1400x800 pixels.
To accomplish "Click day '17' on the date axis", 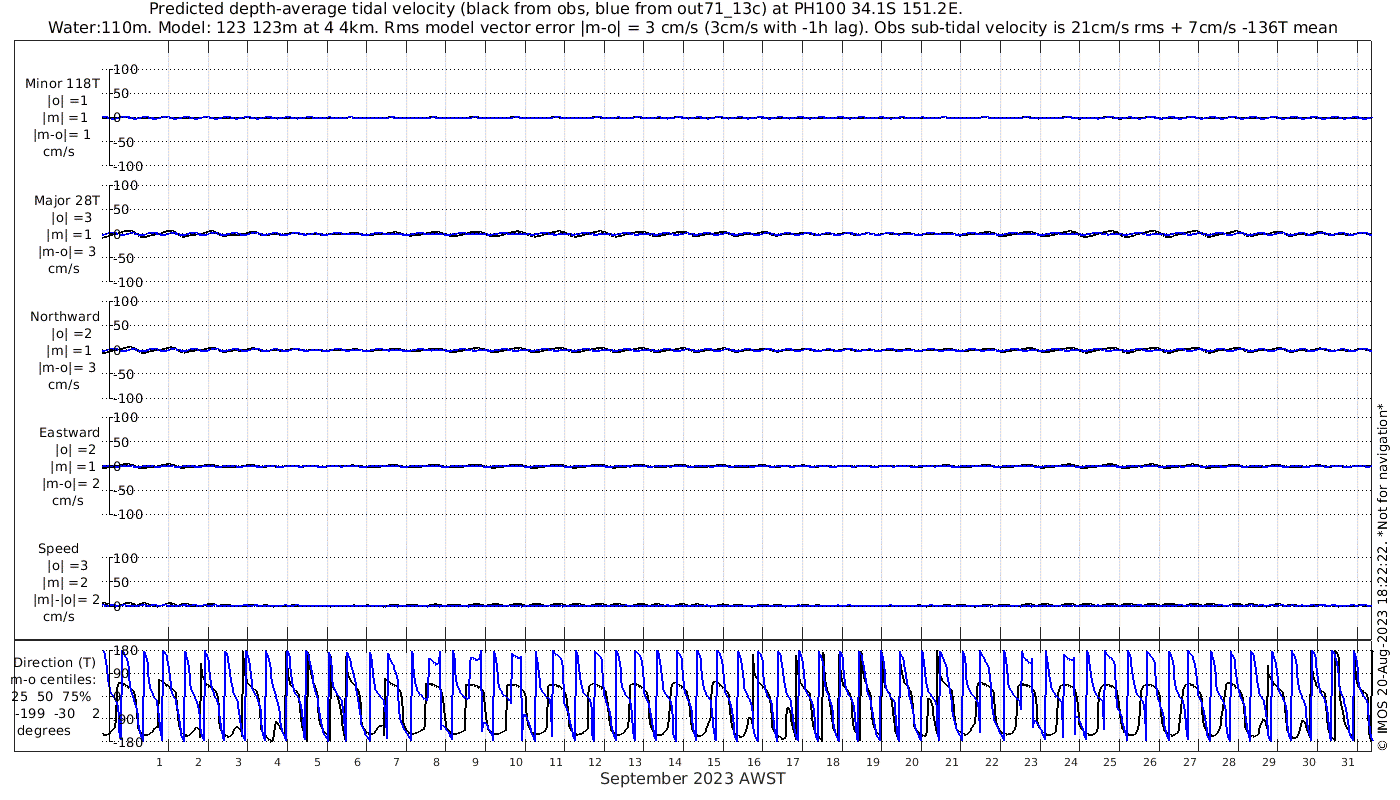I will 793,762.
